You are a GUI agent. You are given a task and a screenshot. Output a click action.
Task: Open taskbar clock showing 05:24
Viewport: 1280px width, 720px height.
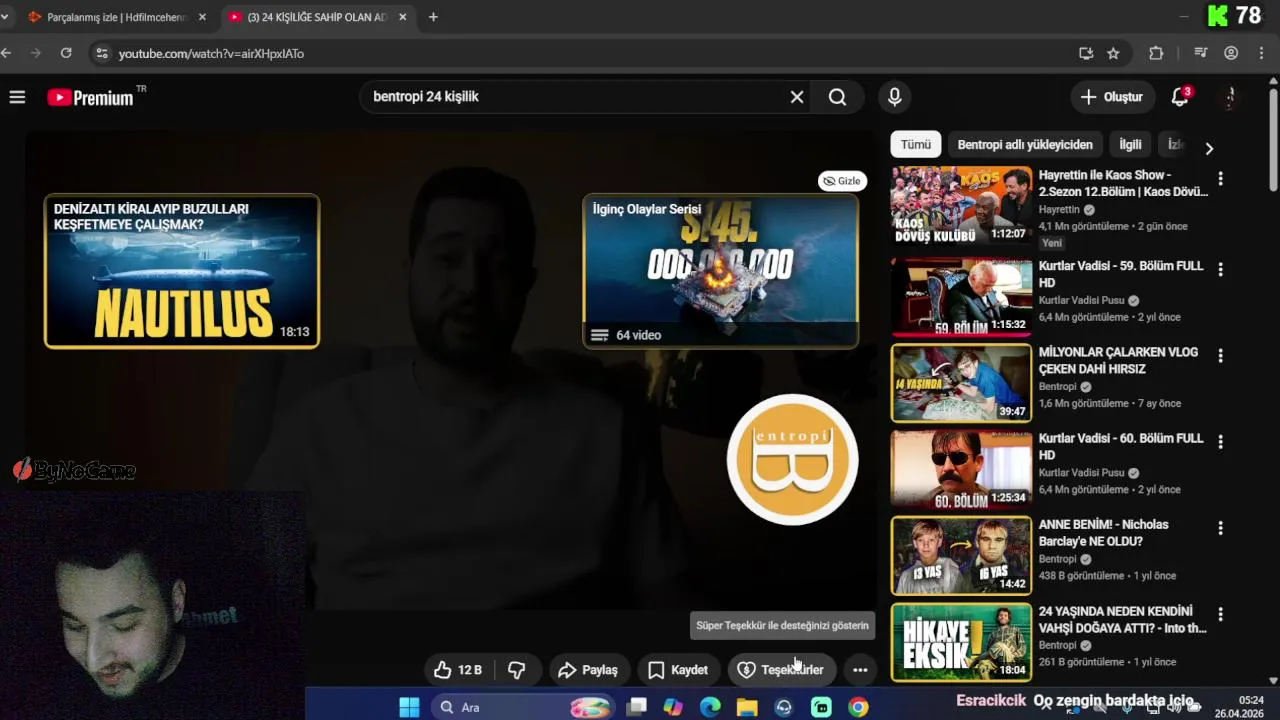[1237, 707]
